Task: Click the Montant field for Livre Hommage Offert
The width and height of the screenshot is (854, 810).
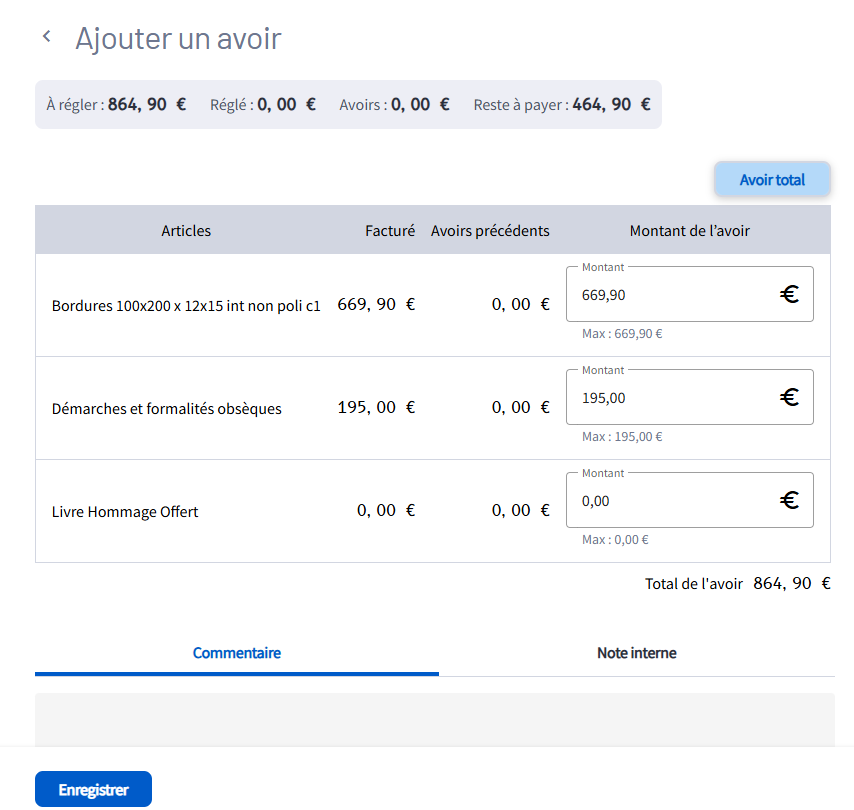Action: pos(670,501)
